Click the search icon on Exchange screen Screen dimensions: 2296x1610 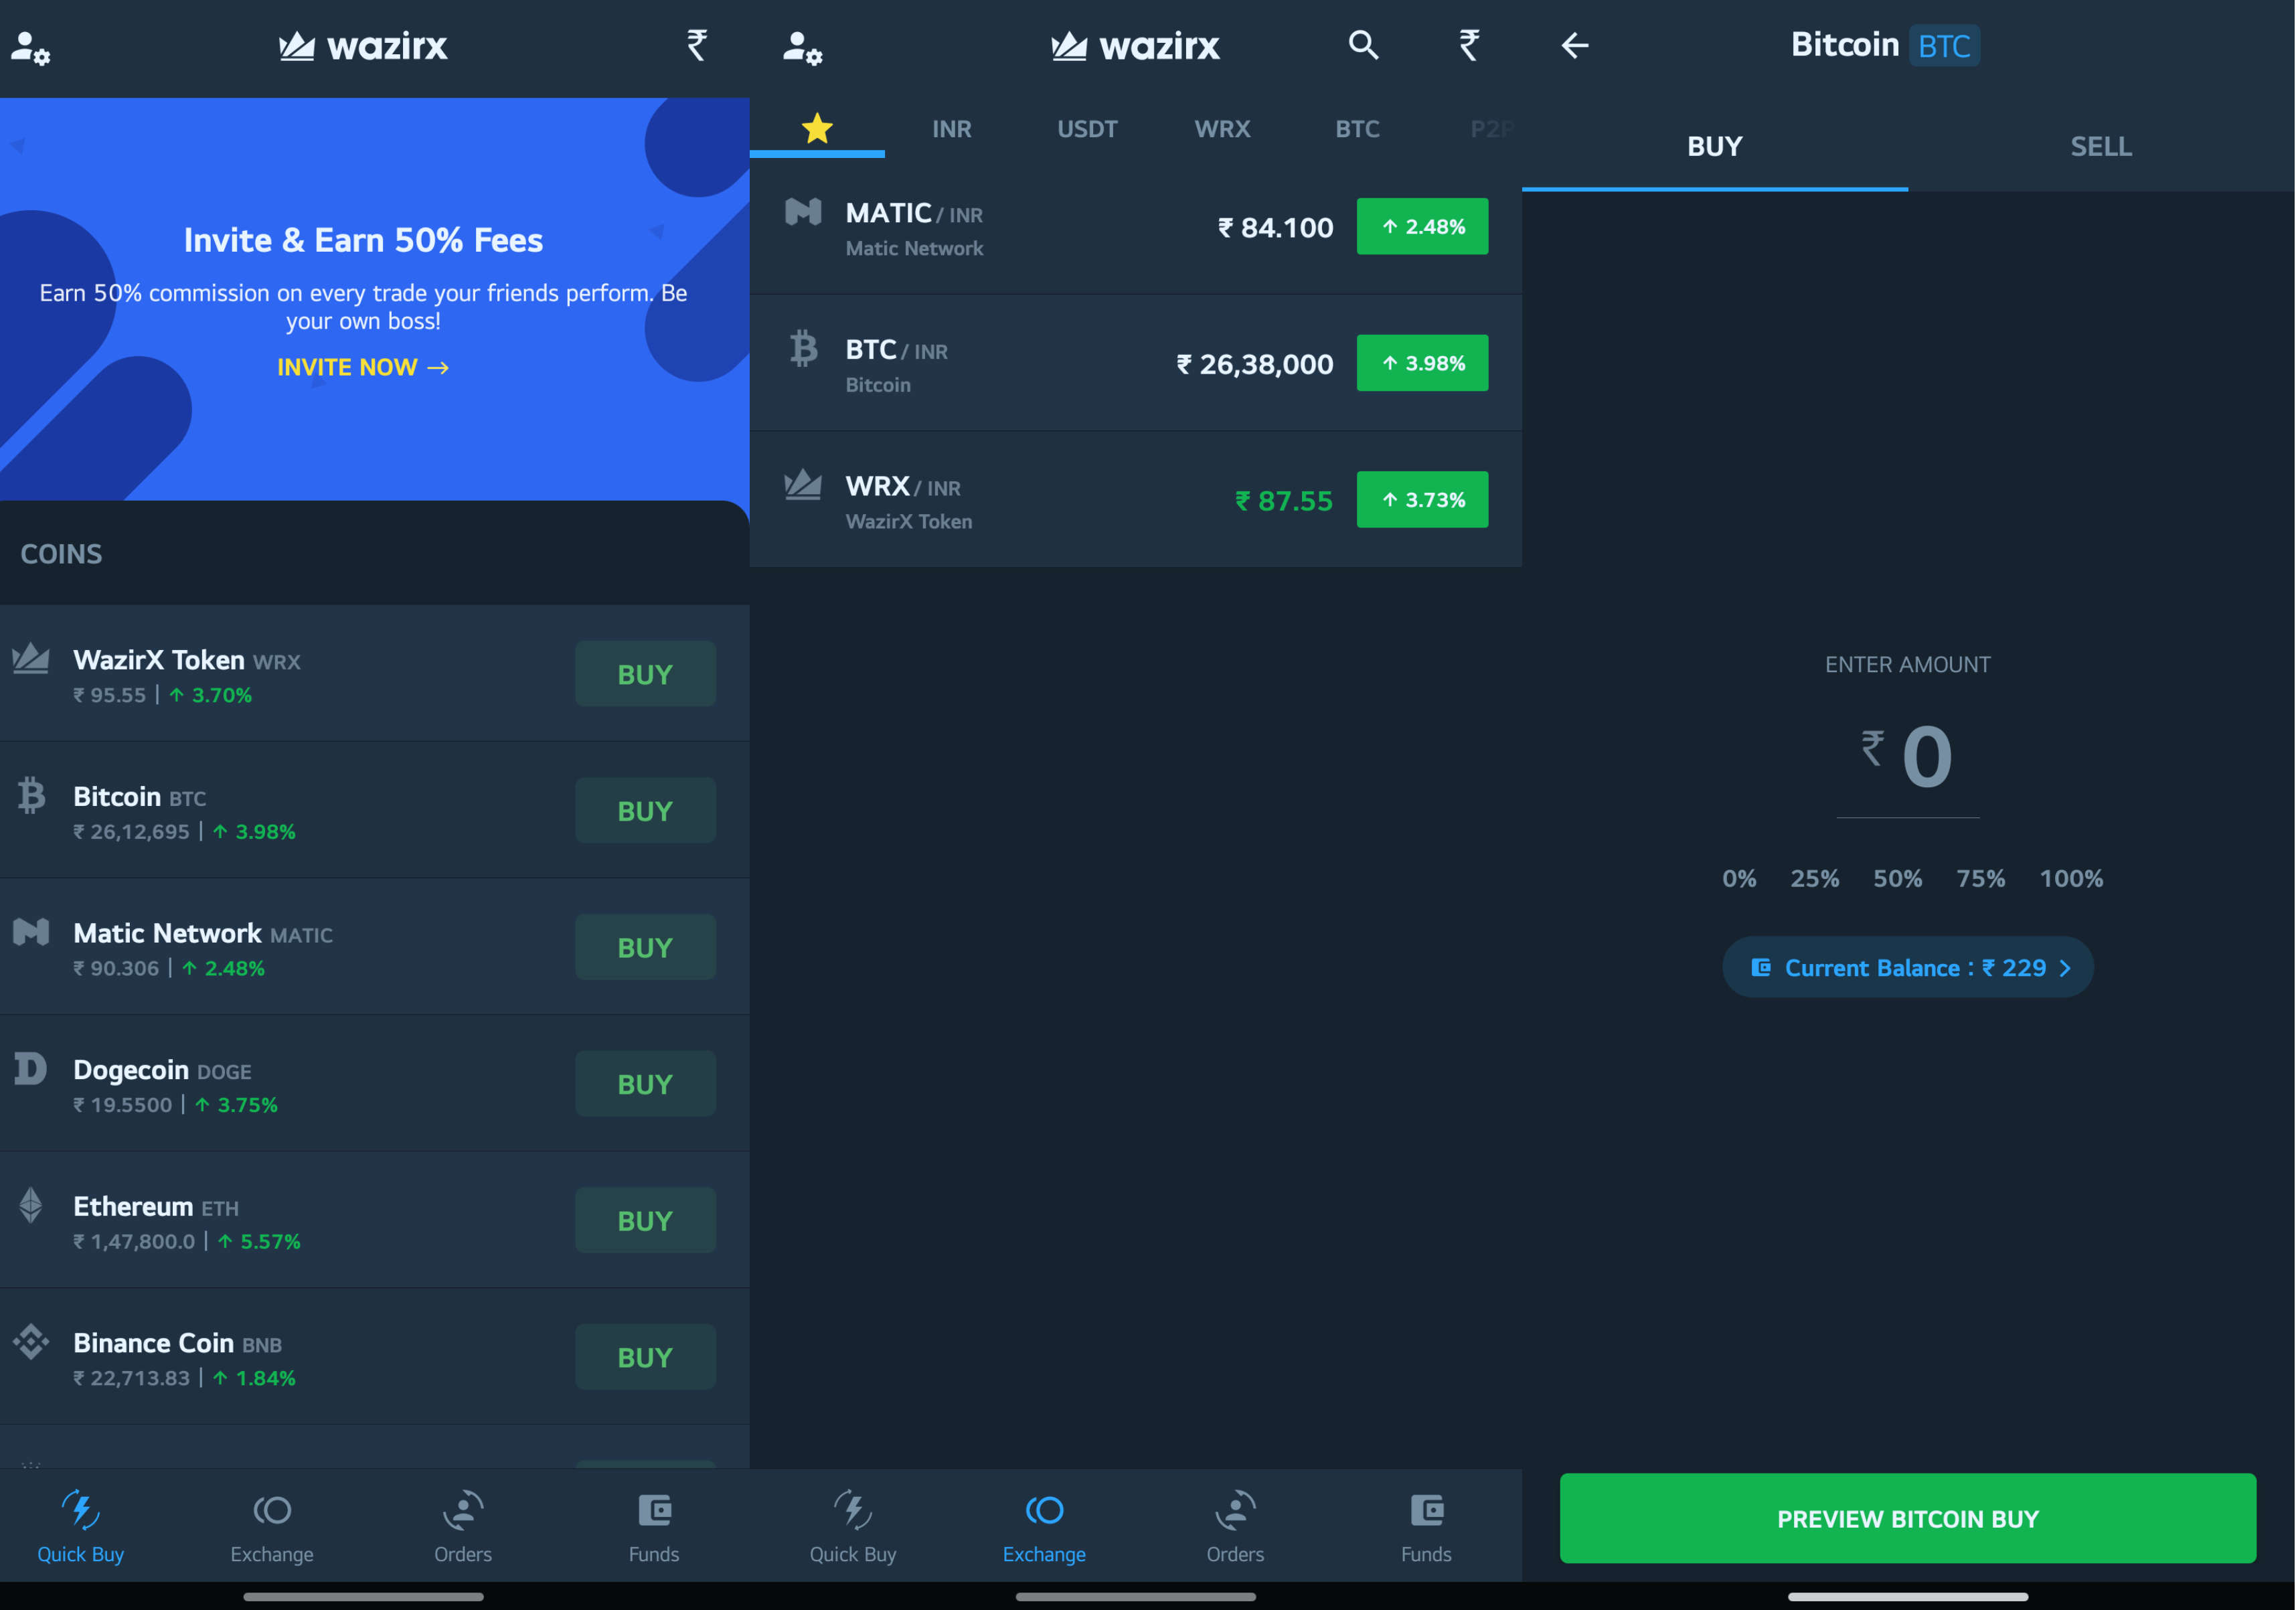click(x=1366, y=47)
